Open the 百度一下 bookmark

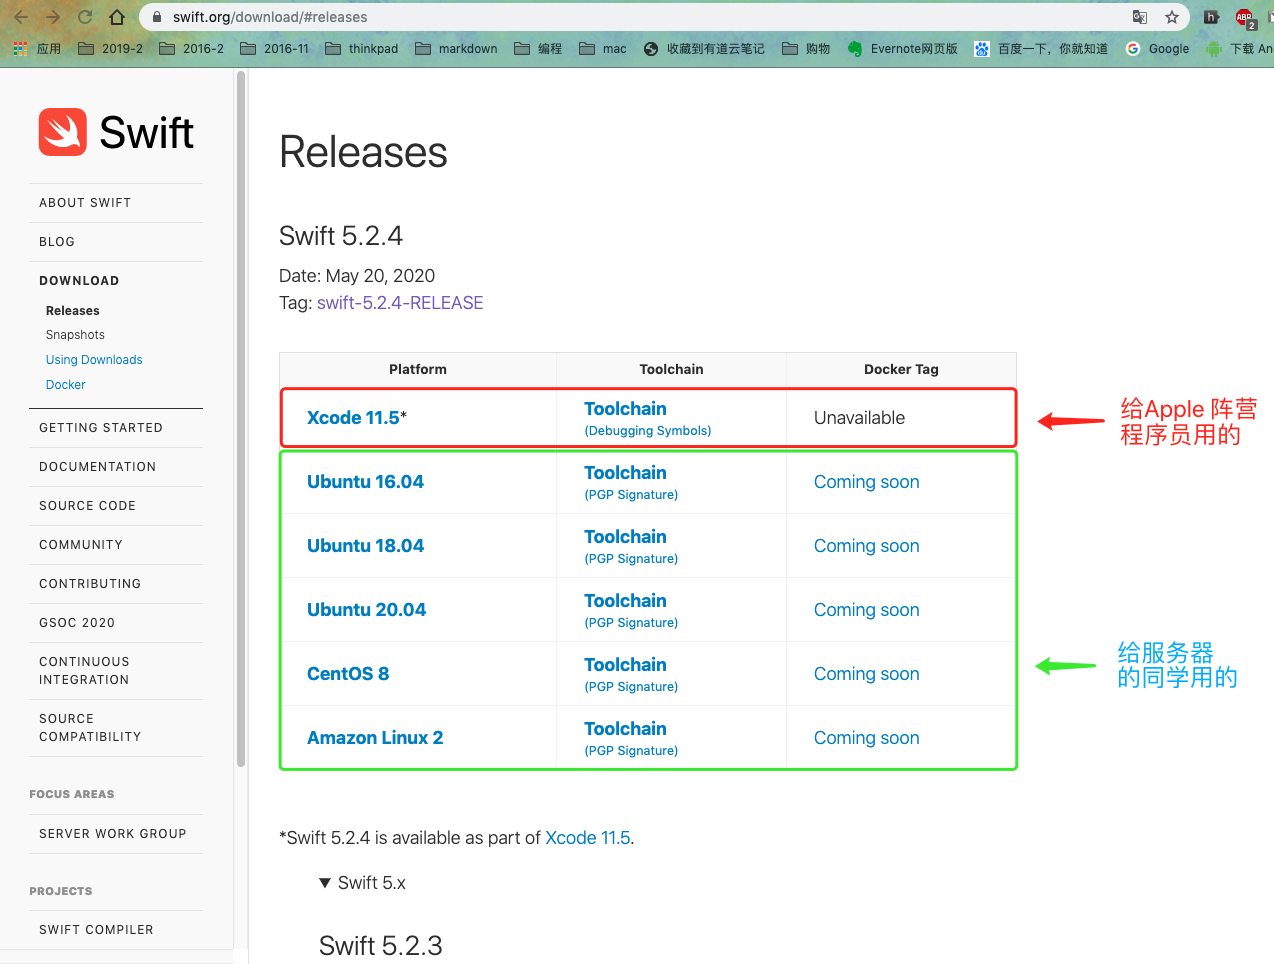pyautogui.click(x=1041, y=48)
